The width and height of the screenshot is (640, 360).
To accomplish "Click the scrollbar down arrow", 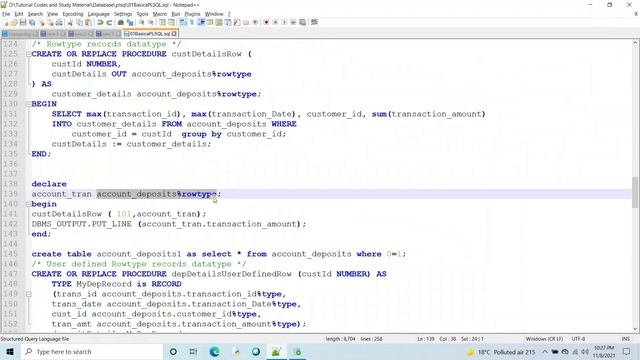I will point(636,329).
